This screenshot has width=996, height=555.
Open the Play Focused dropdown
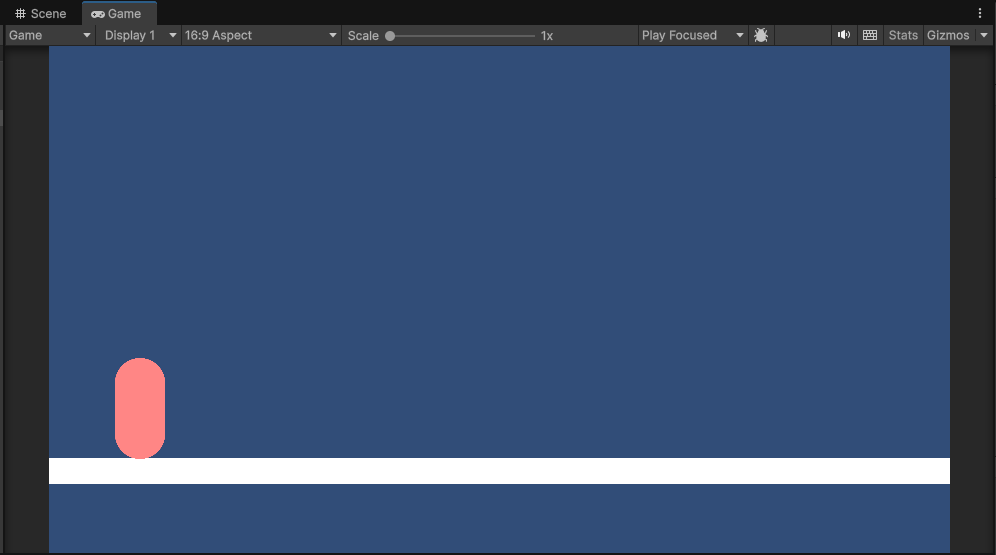(x=692, y=35)
